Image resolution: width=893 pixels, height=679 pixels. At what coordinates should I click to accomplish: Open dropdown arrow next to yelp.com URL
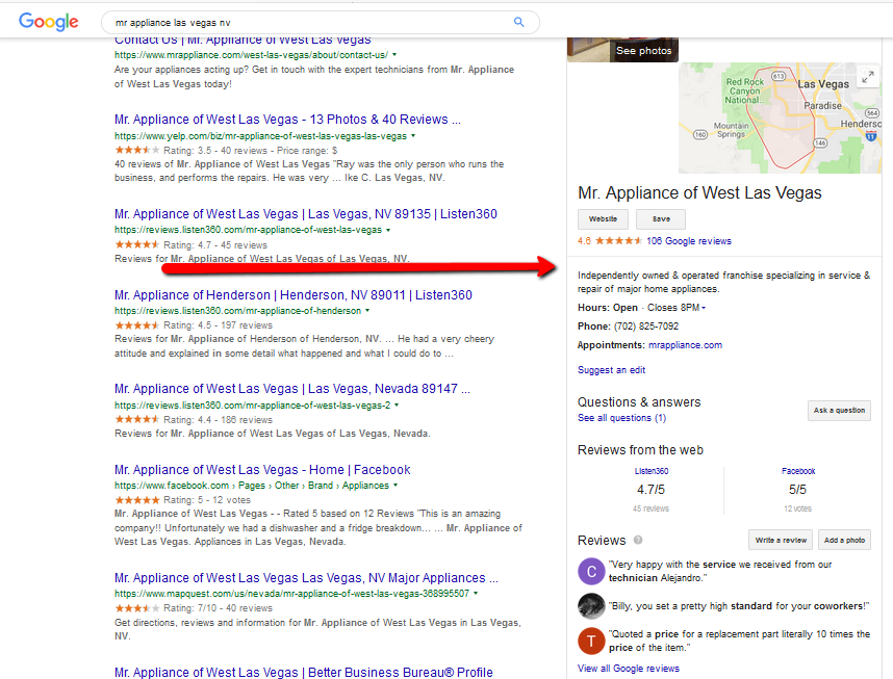(413, 136)
